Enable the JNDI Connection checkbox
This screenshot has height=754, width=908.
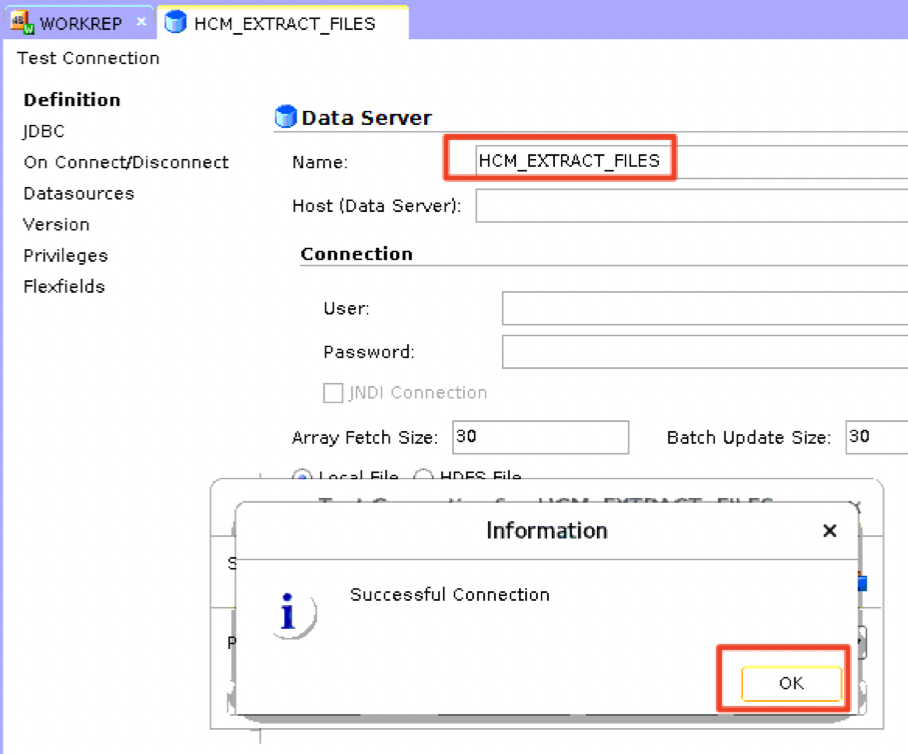(x=333, y=393)
